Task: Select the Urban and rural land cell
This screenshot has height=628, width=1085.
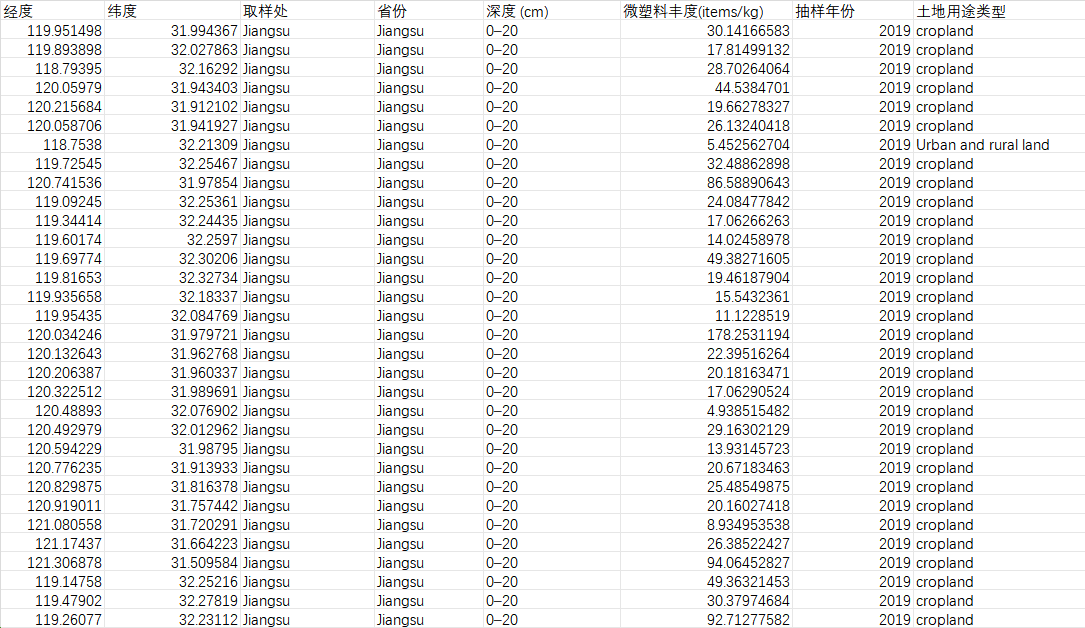Action: click(980, 144)
